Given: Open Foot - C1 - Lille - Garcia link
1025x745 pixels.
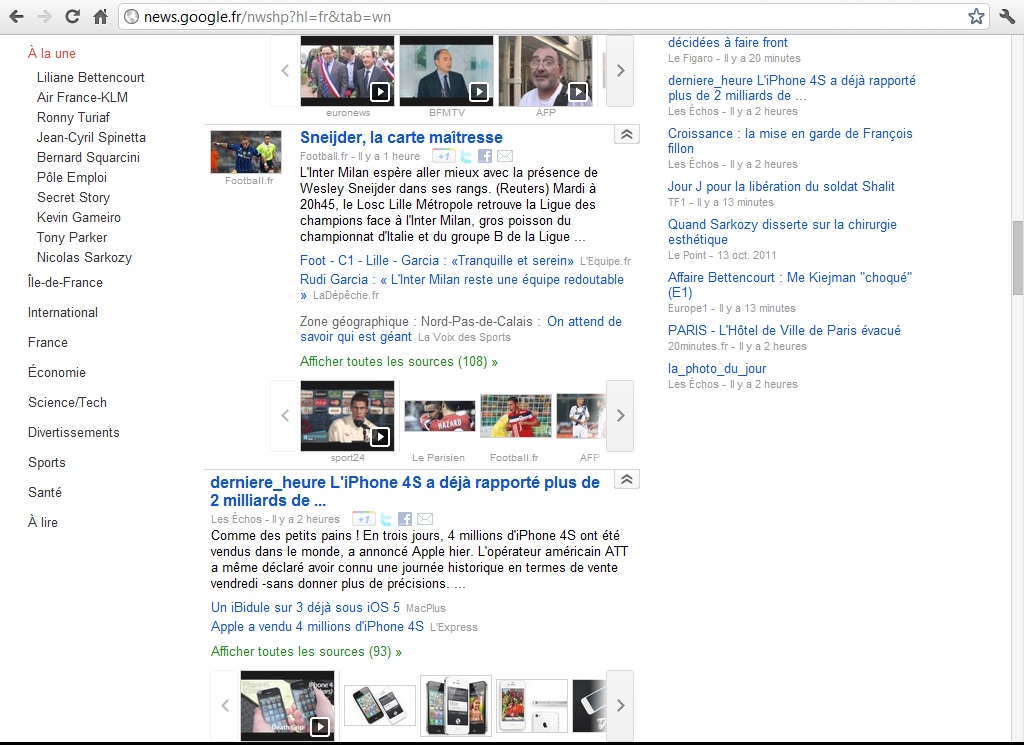Looking at the screenshot, I should click(437, 260).
